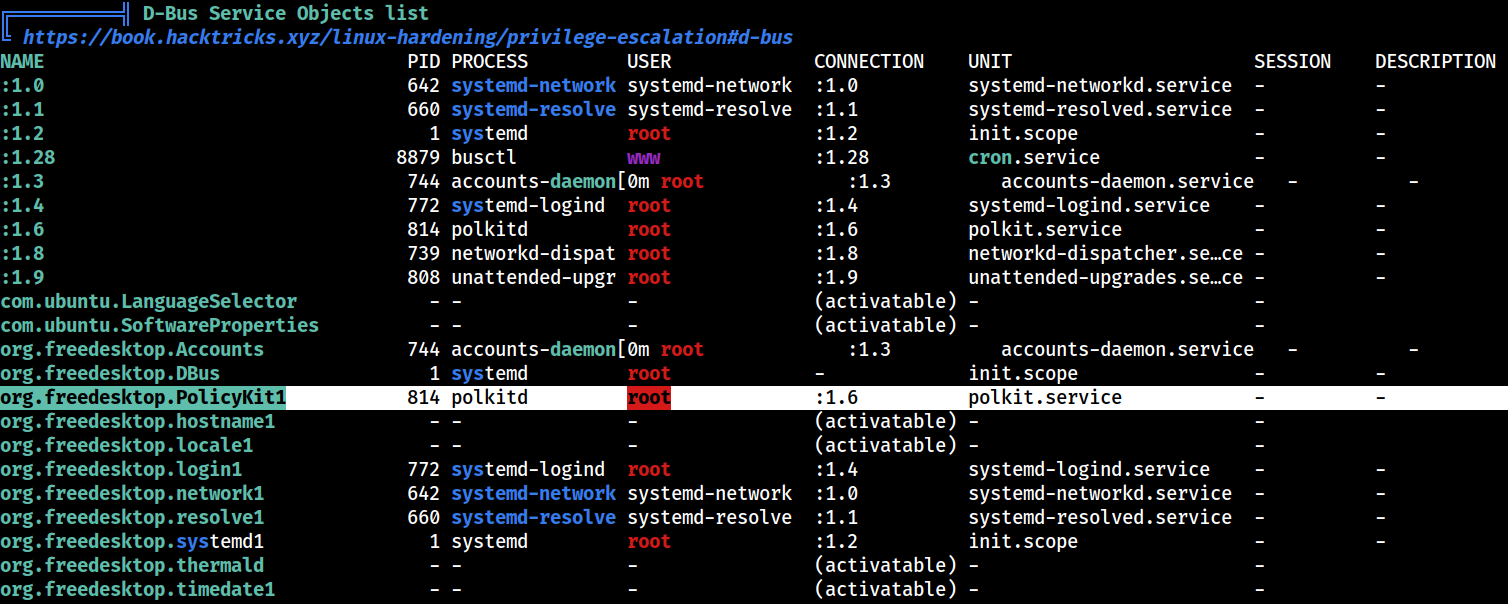The height and width of the screenshot is (604, 1508).
Task: Click unattended-upgrades.se…ce unit text
Action: [1106, 277]
